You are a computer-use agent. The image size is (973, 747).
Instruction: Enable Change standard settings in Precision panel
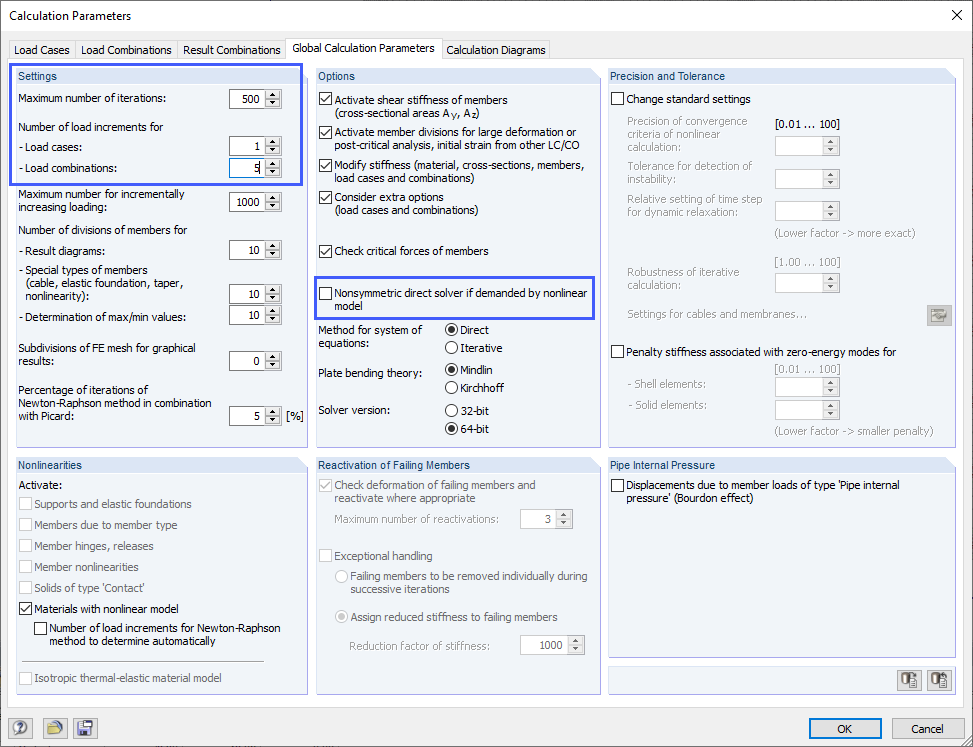pos(617,98)
